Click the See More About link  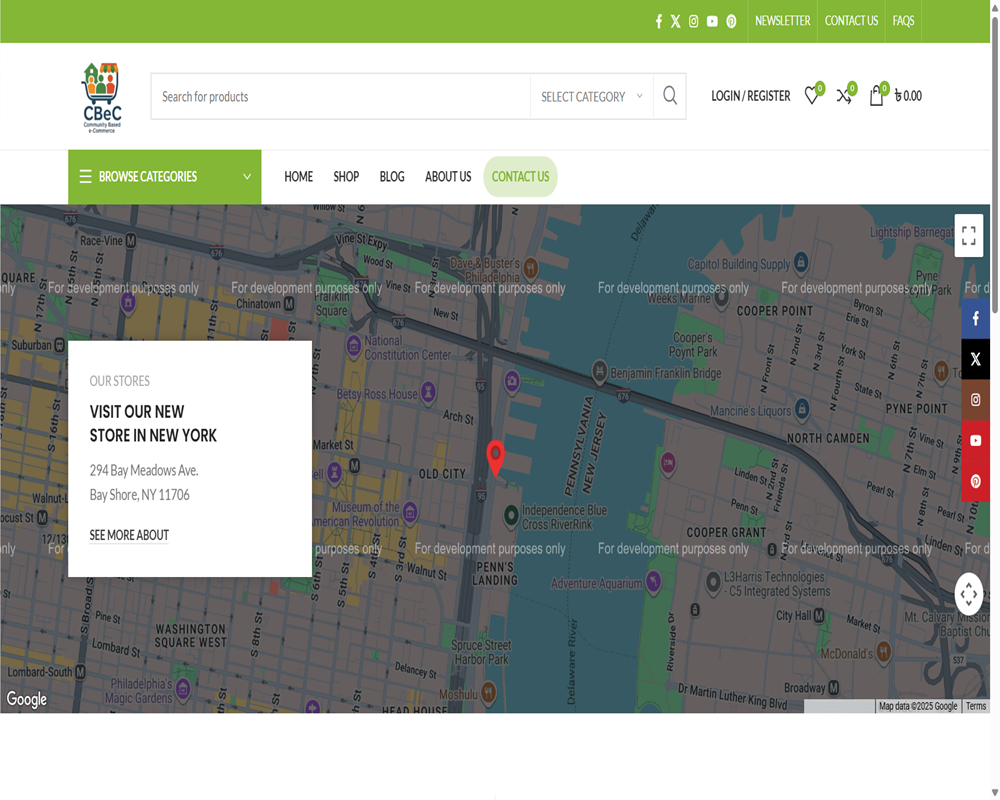tap(129, 535)
